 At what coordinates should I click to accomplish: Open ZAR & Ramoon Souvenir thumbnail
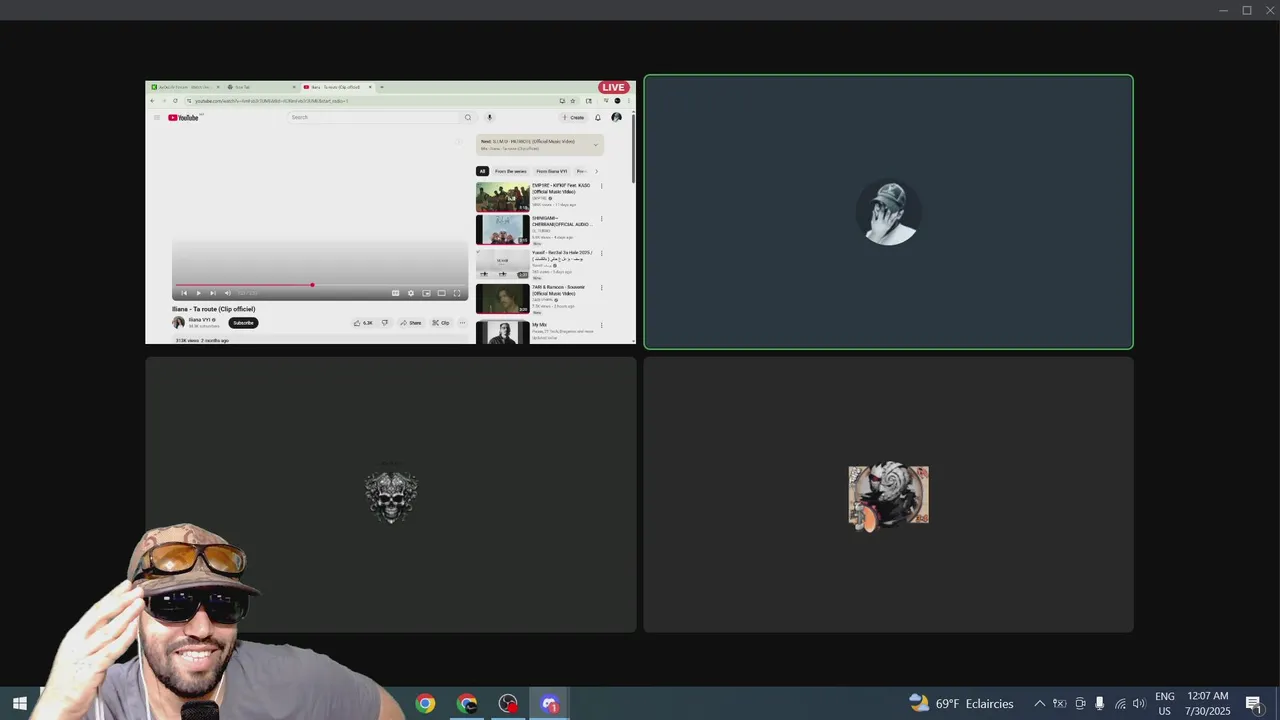tap(502, 299)
